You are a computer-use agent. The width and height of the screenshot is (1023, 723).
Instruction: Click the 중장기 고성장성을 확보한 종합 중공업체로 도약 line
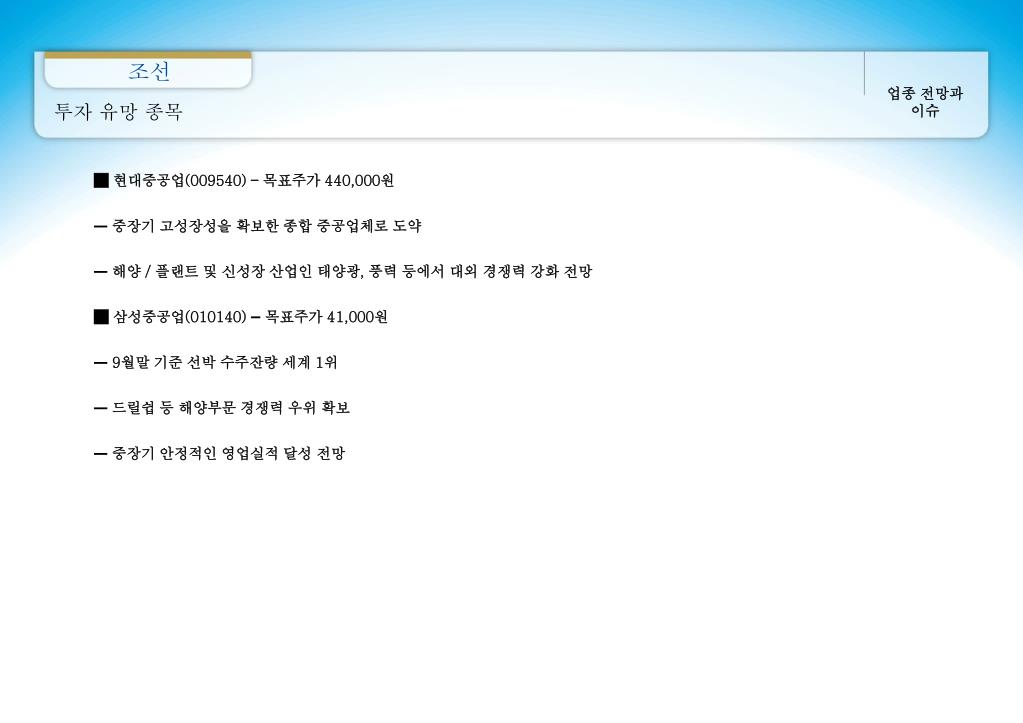tap(258, 226)
